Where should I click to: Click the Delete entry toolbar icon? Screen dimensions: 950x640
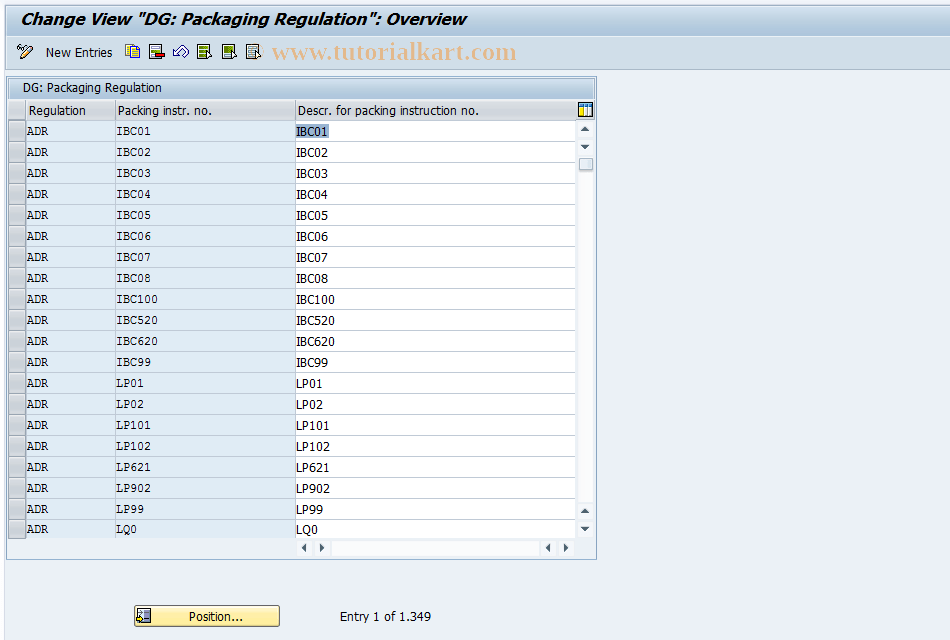155,51
